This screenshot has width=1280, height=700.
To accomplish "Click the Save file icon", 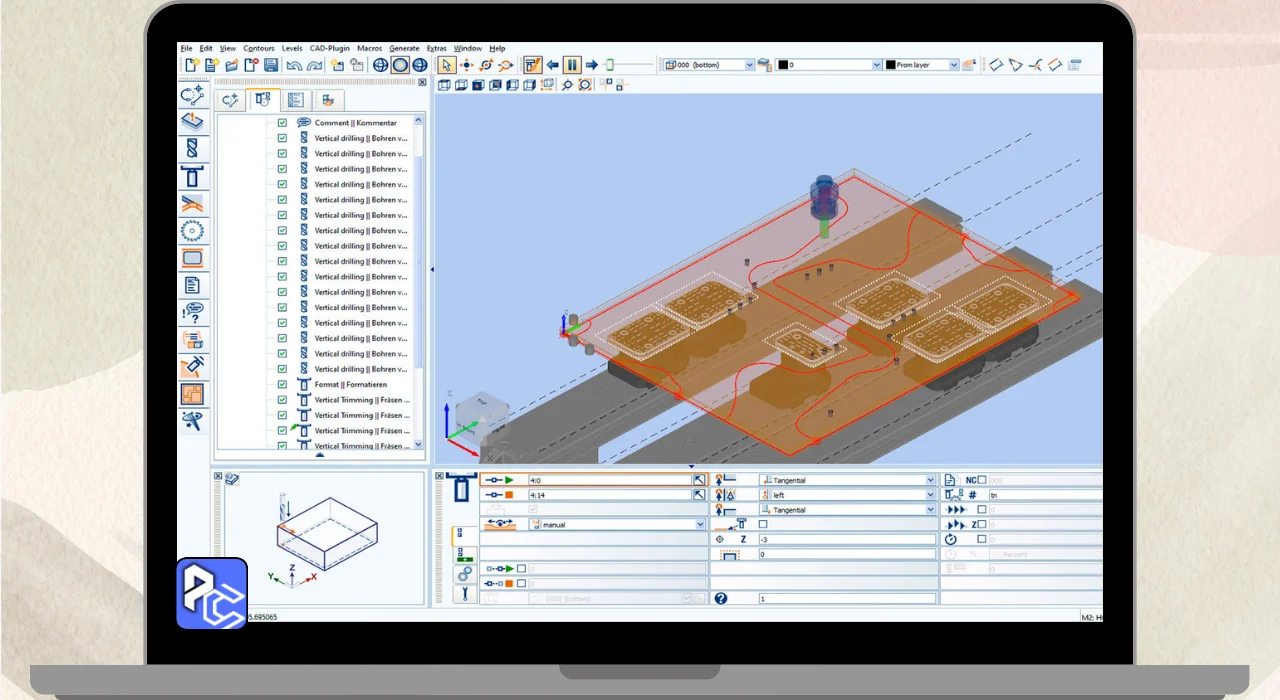I will 271,65.
